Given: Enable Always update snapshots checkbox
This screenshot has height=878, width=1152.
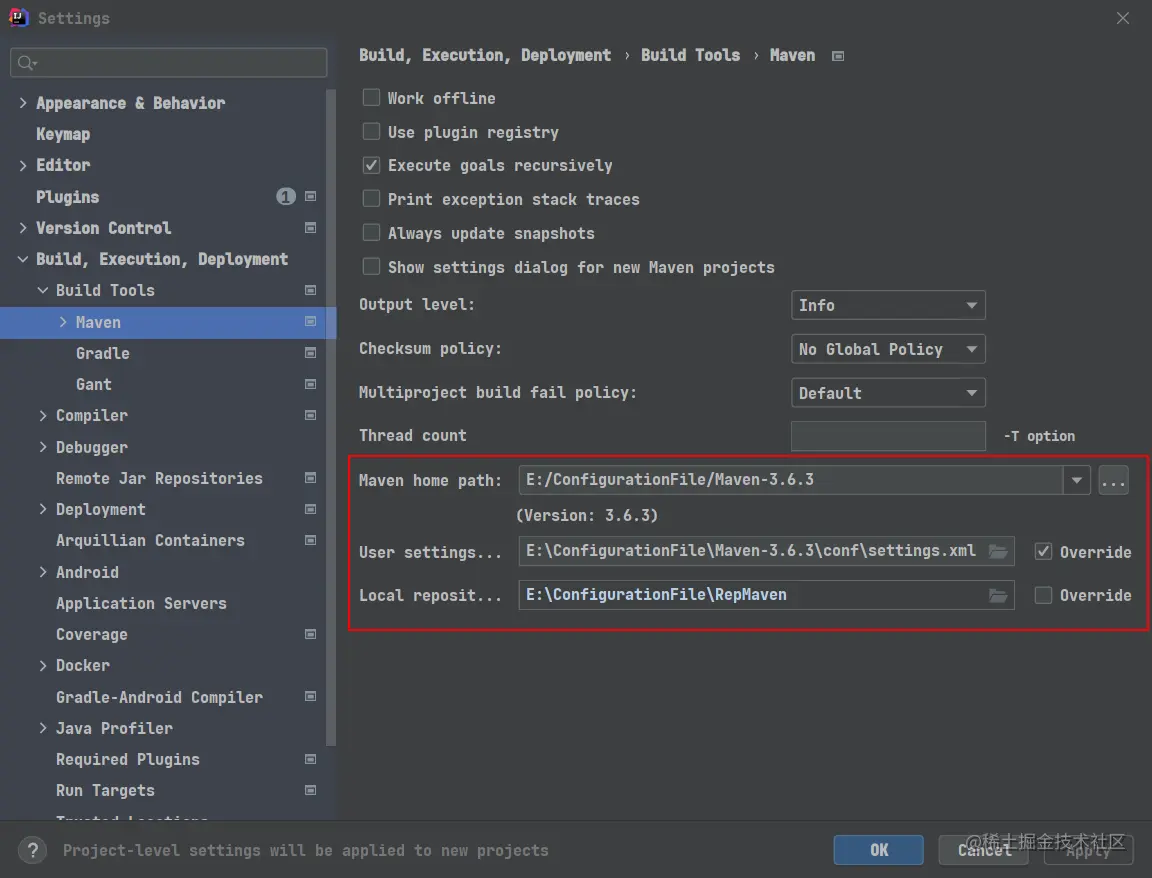Looking at the screenshot, I should [372, 233].
